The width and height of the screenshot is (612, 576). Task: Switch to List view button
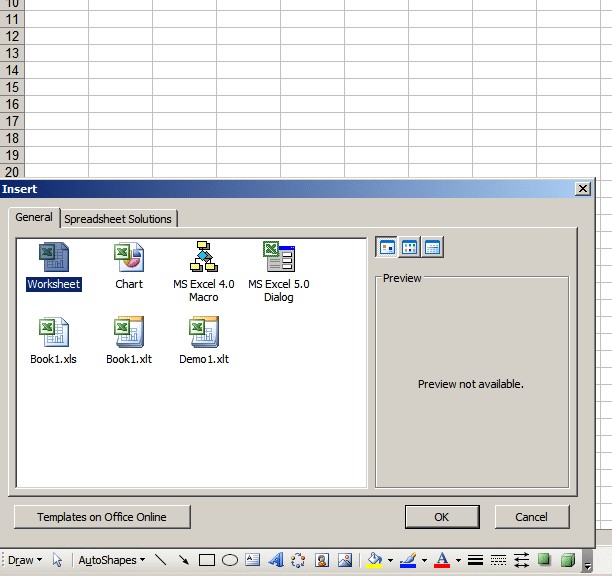(x=409, y=247)
